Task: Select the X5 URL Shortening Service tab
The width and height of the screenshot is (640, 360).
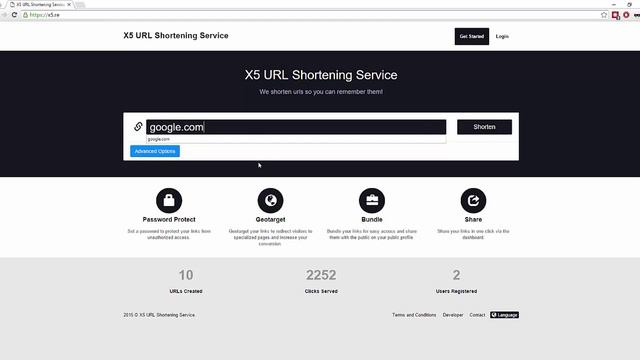Action: 40,4
